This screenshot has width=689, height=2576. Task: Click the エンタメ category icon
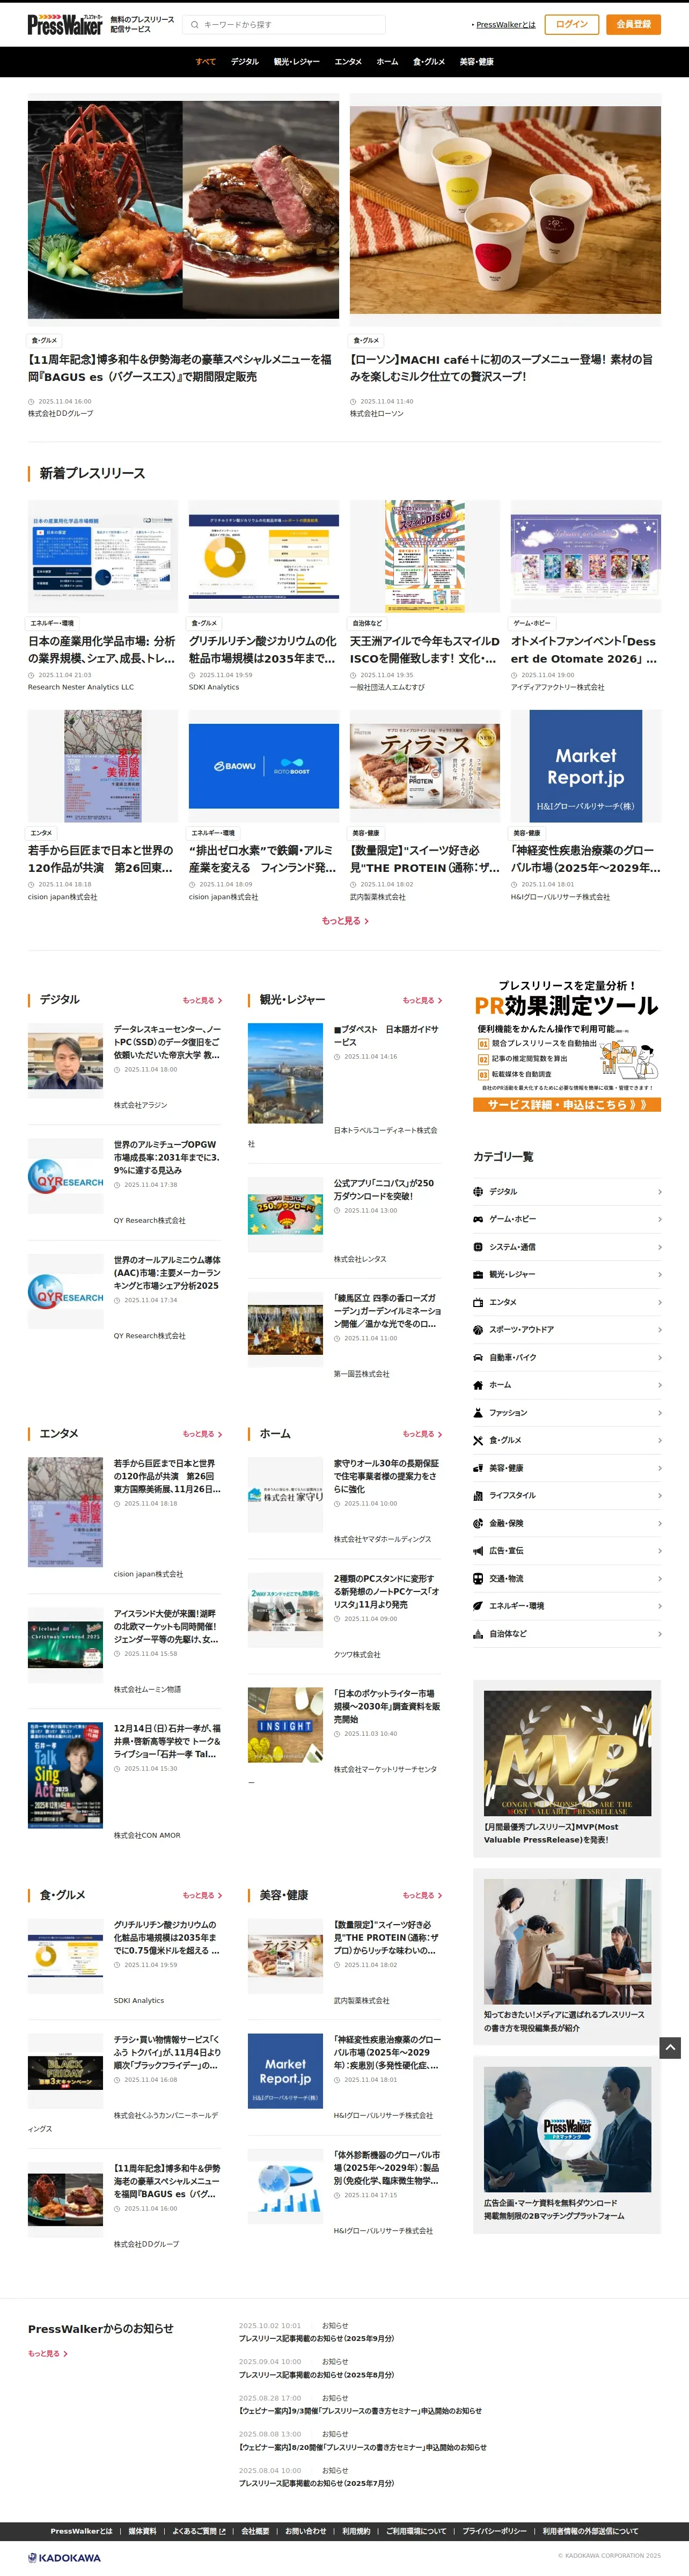478,1302
